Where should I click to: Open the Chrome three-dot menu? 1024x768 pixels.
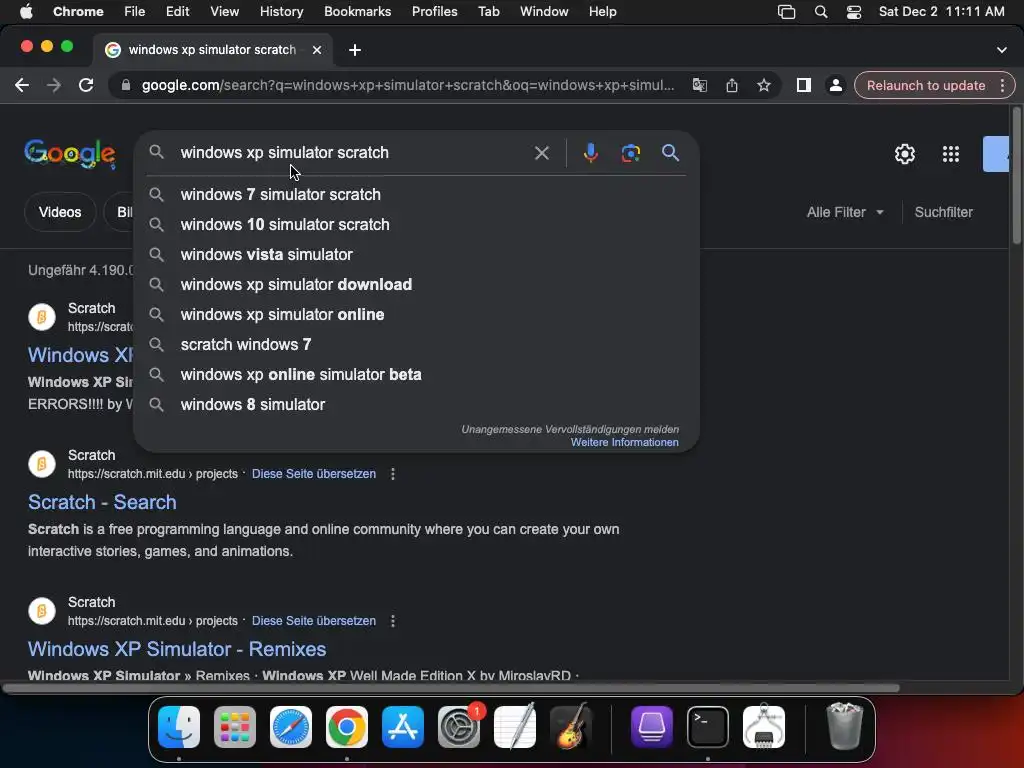coord(1002,86)
